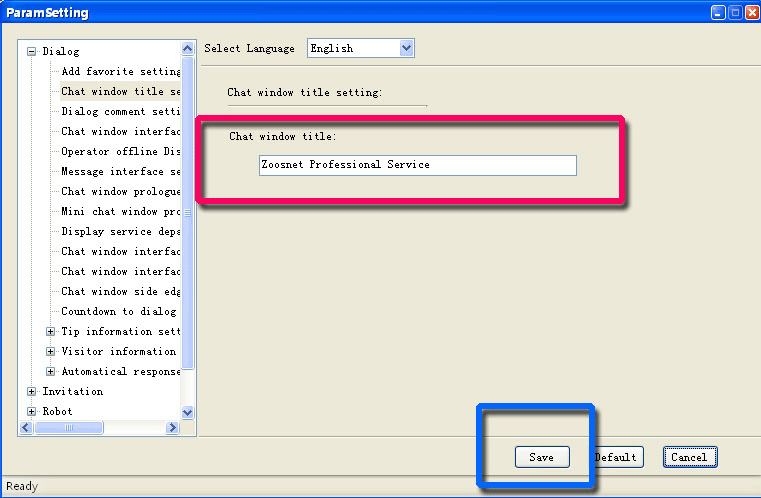This screenshot has width=761, height=498.
Task: Select Add favorite setting item
Action: (x=120, y=71)
